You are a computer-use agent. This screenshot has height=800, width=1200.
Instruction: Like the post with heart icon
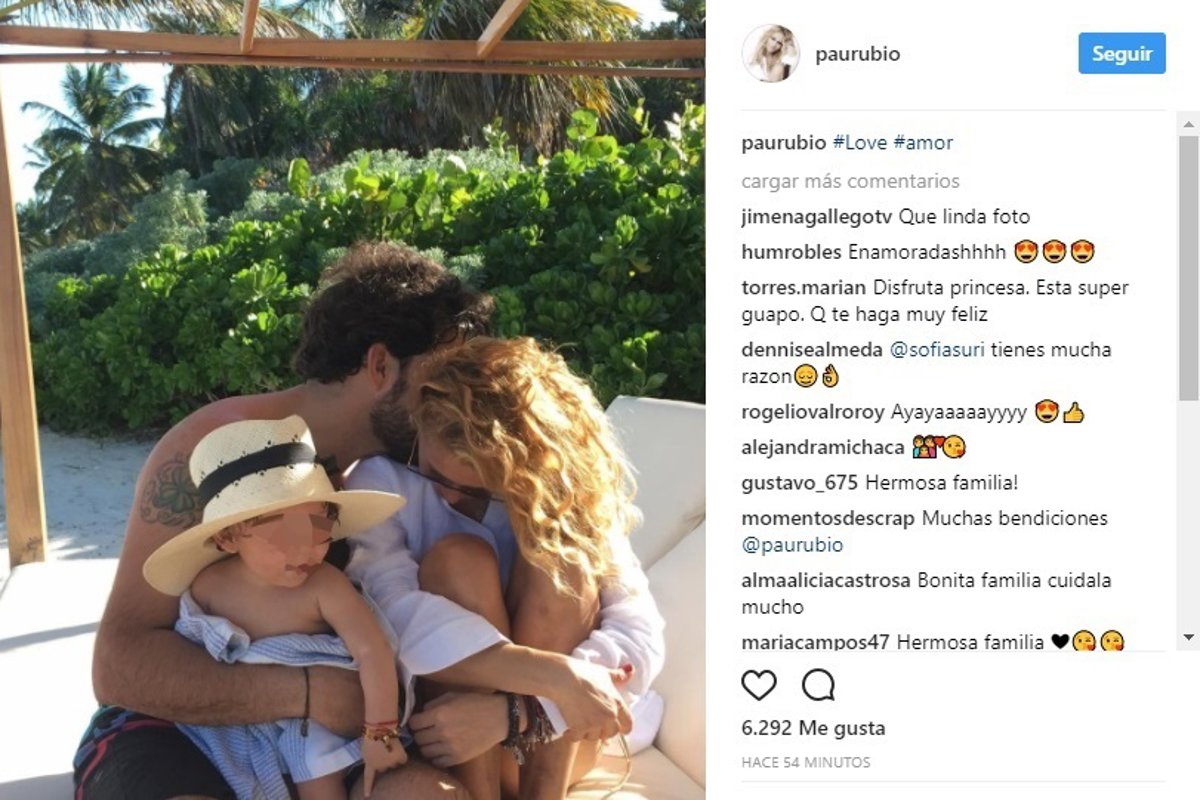759,685
